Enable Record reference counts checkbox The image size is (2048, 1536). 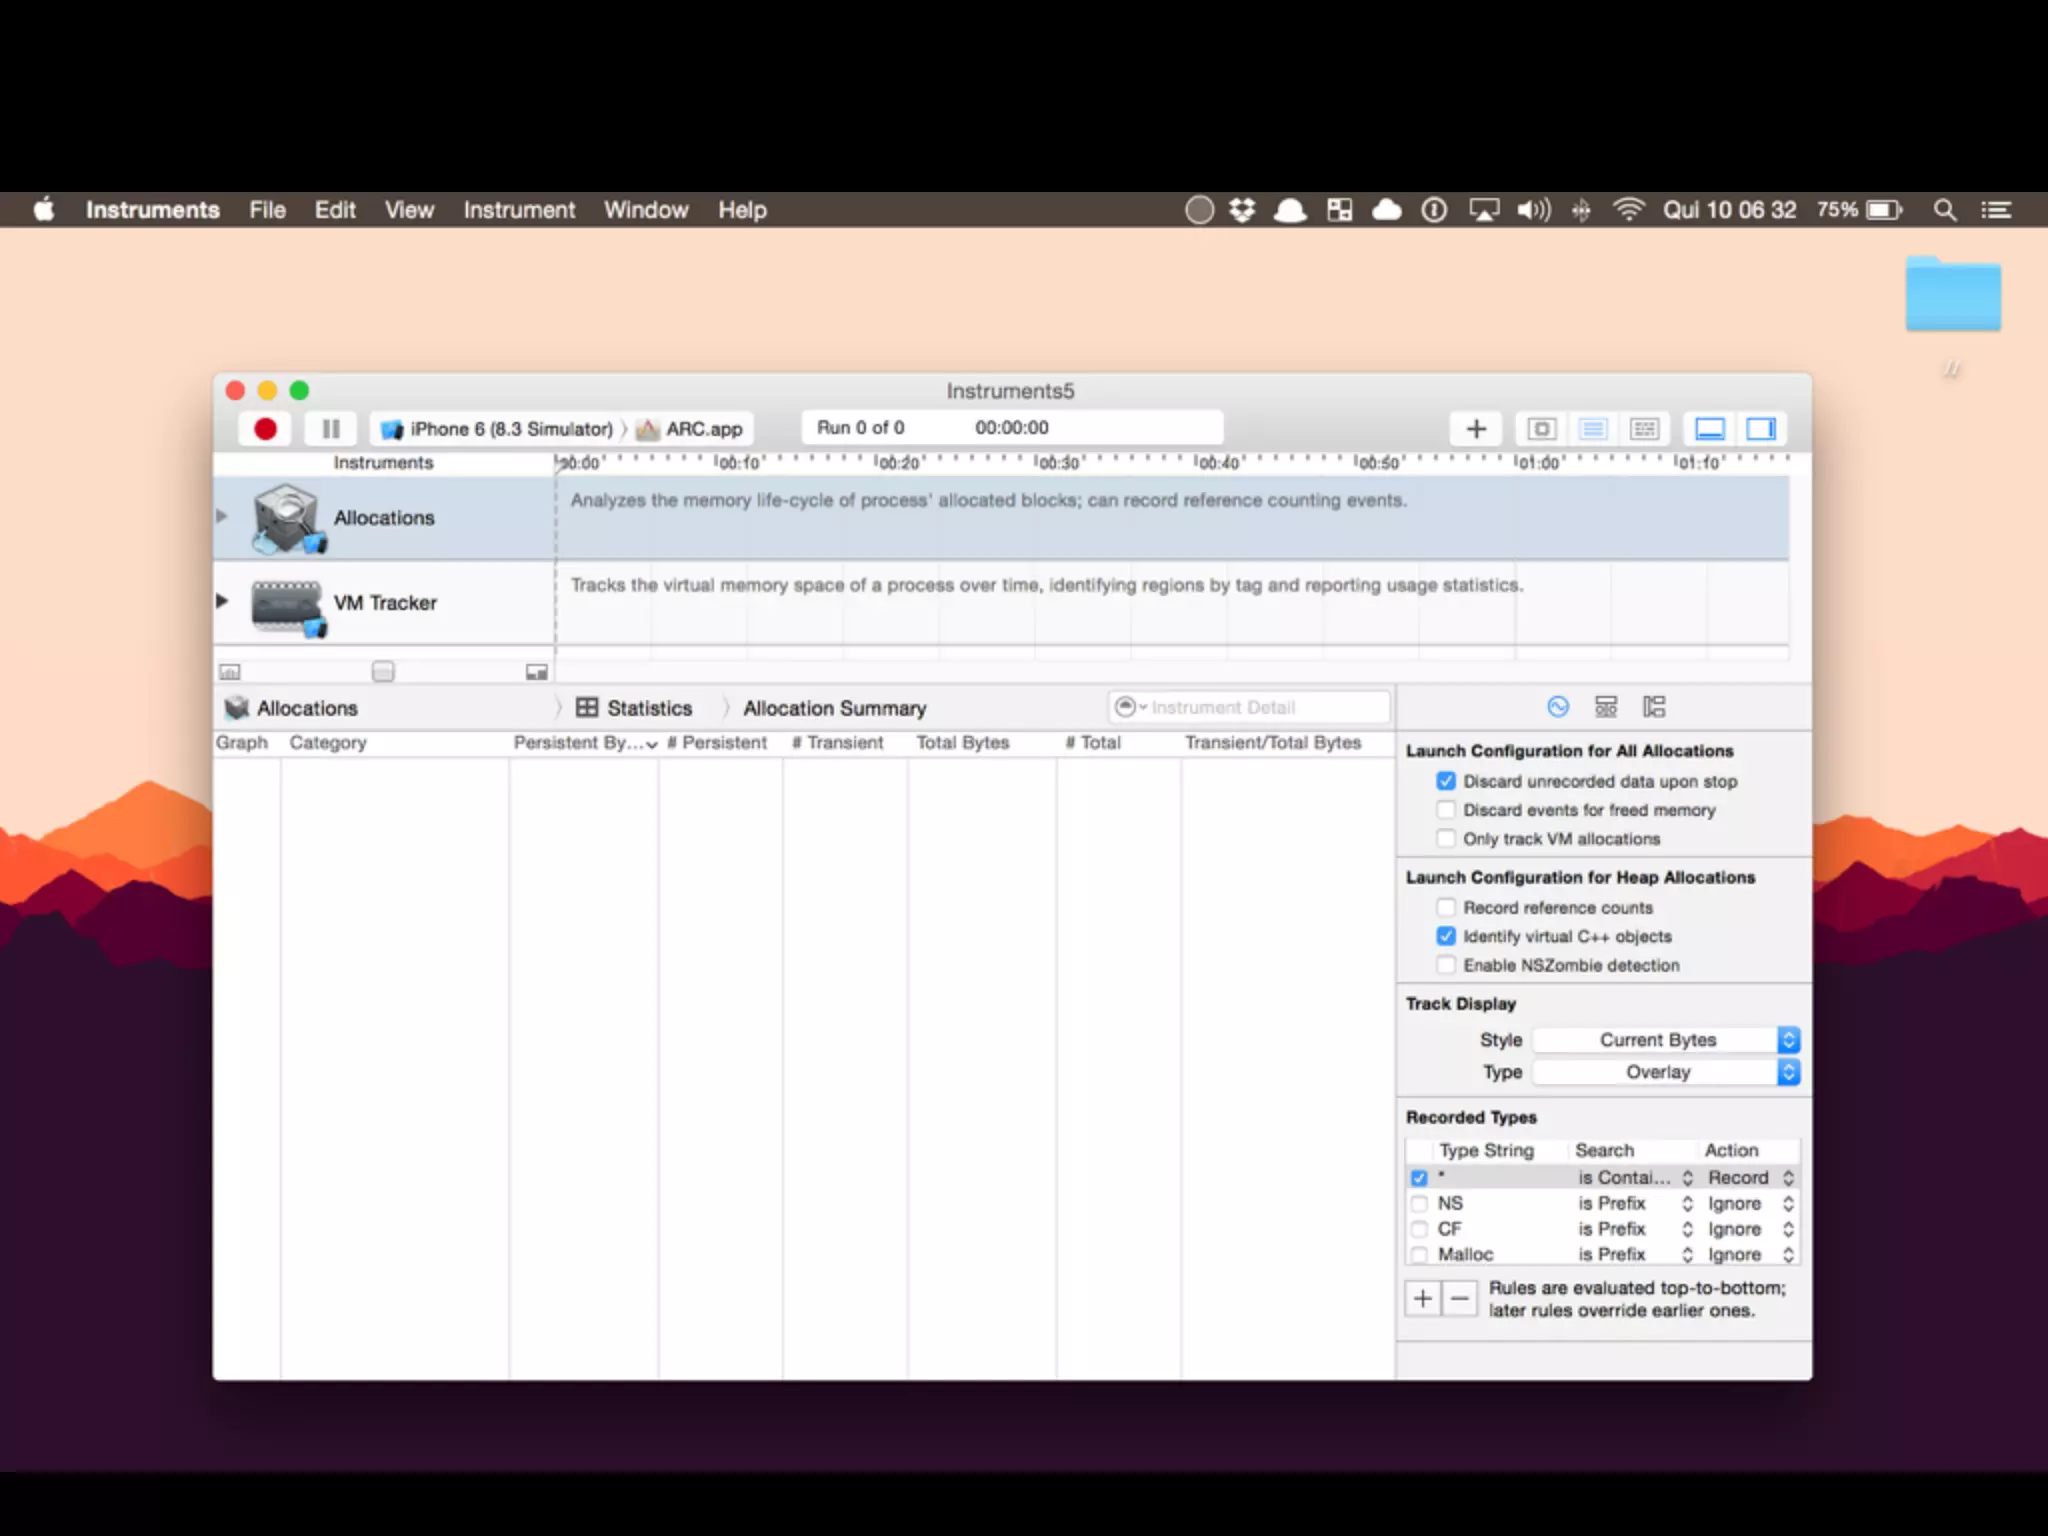(1446, 908)
